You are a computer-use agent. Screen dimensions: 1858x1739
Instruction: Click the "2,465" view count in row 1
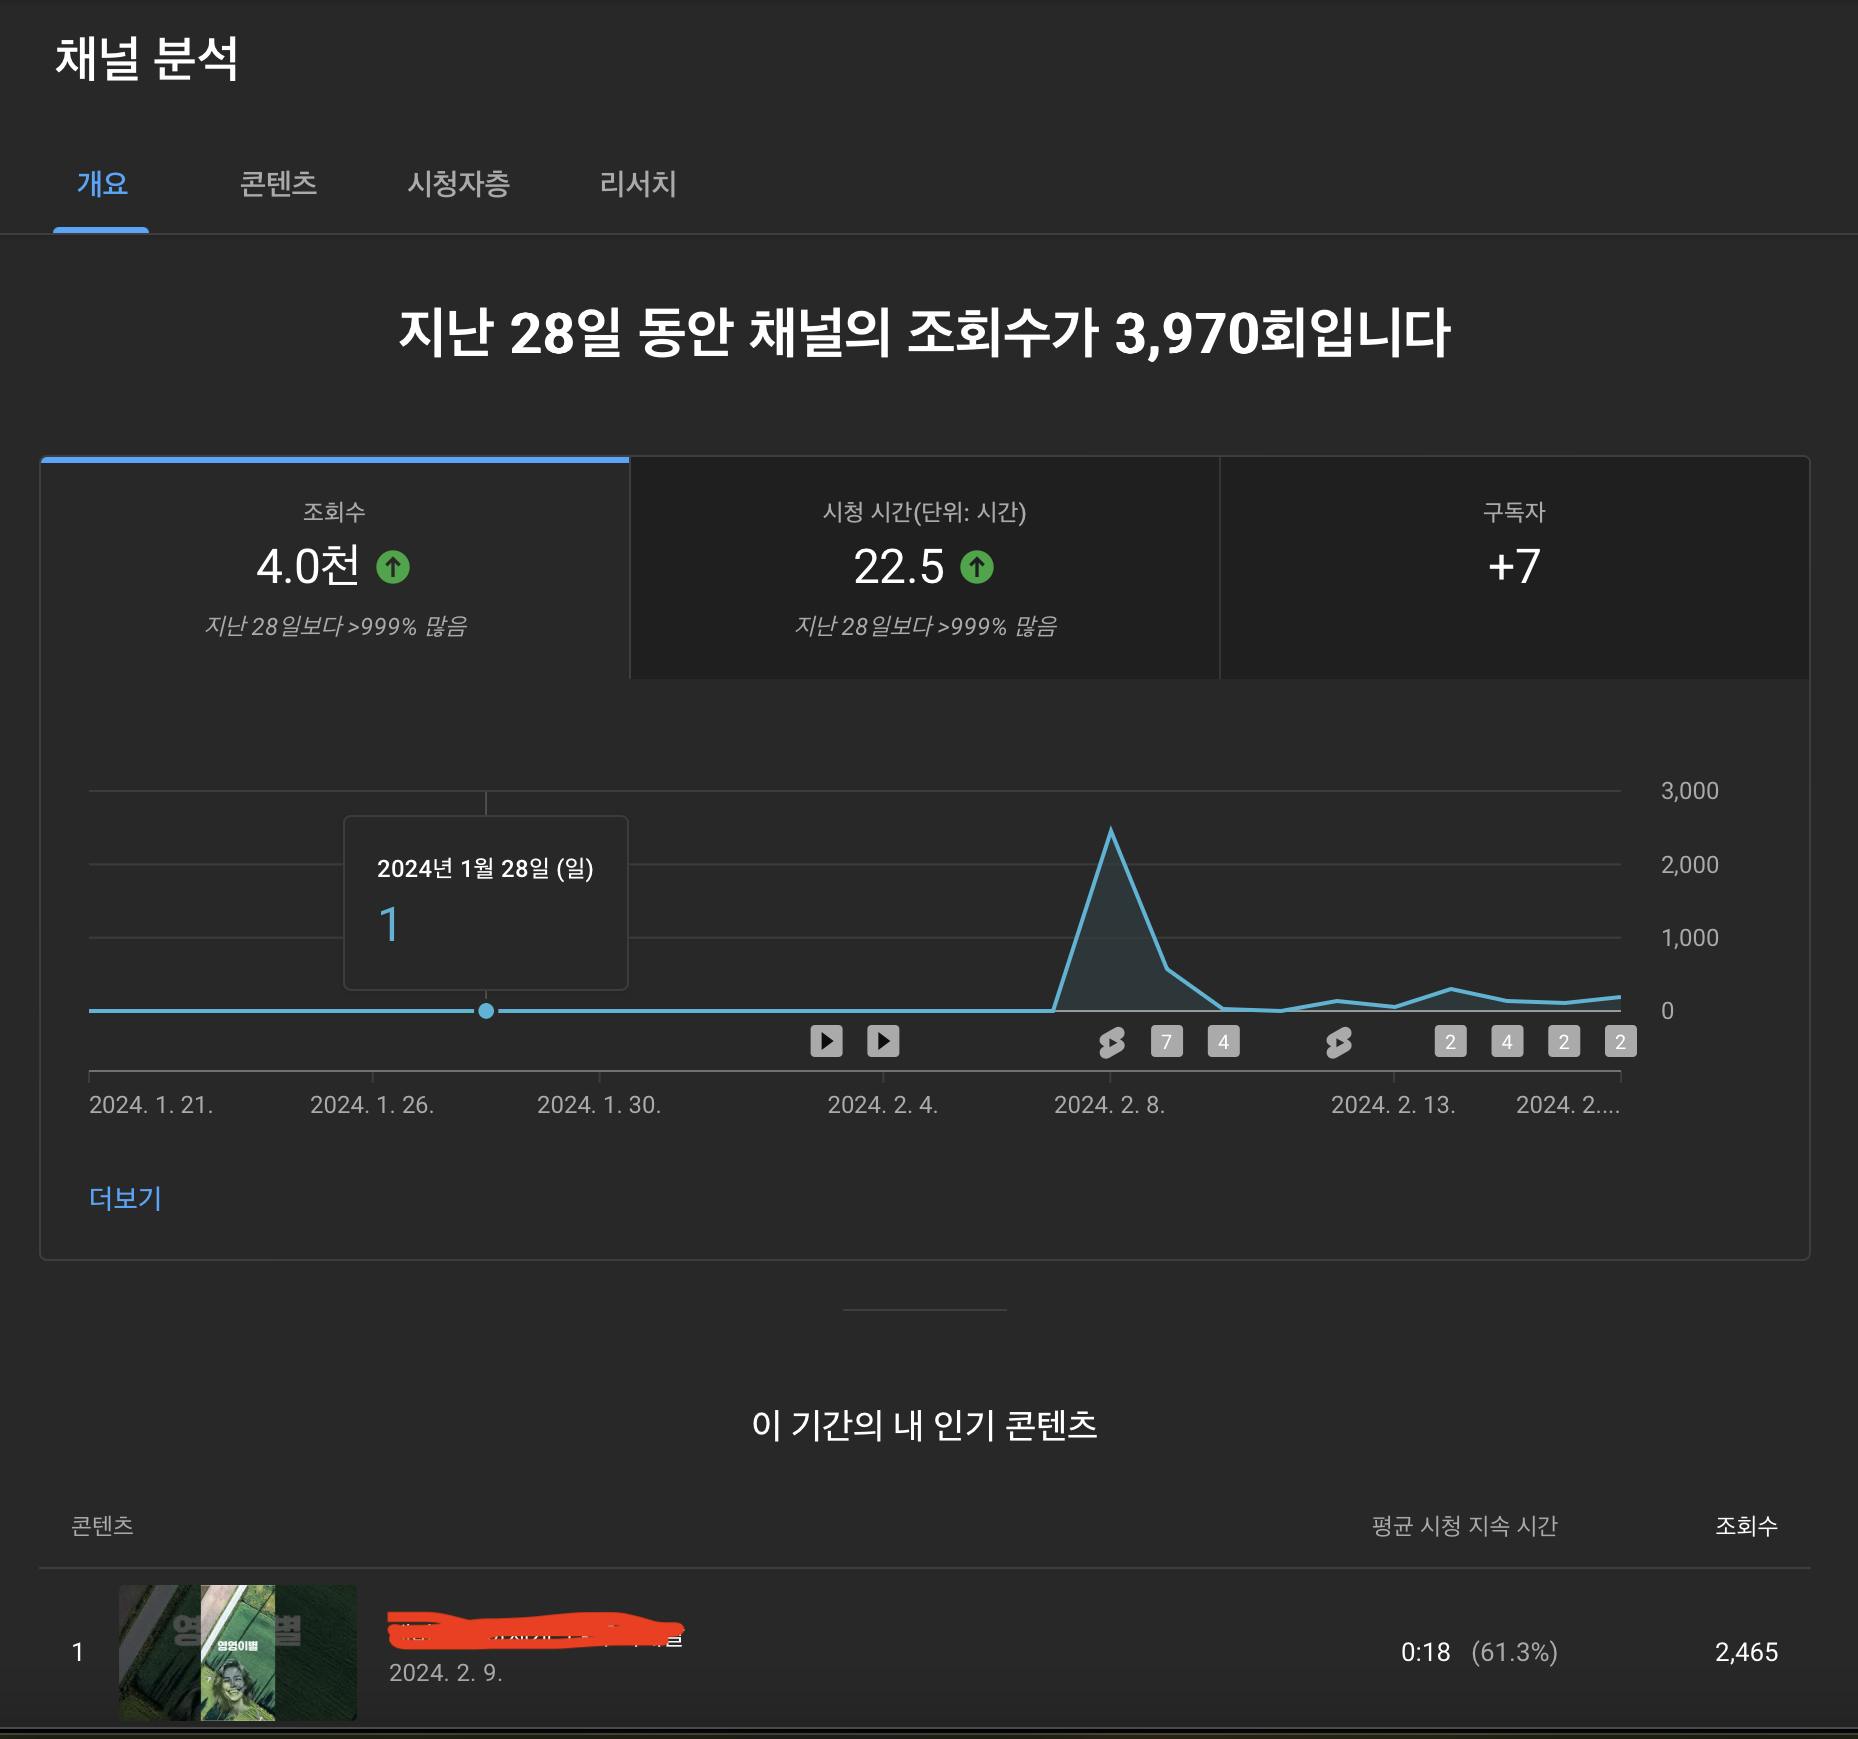[1747, 1652]
